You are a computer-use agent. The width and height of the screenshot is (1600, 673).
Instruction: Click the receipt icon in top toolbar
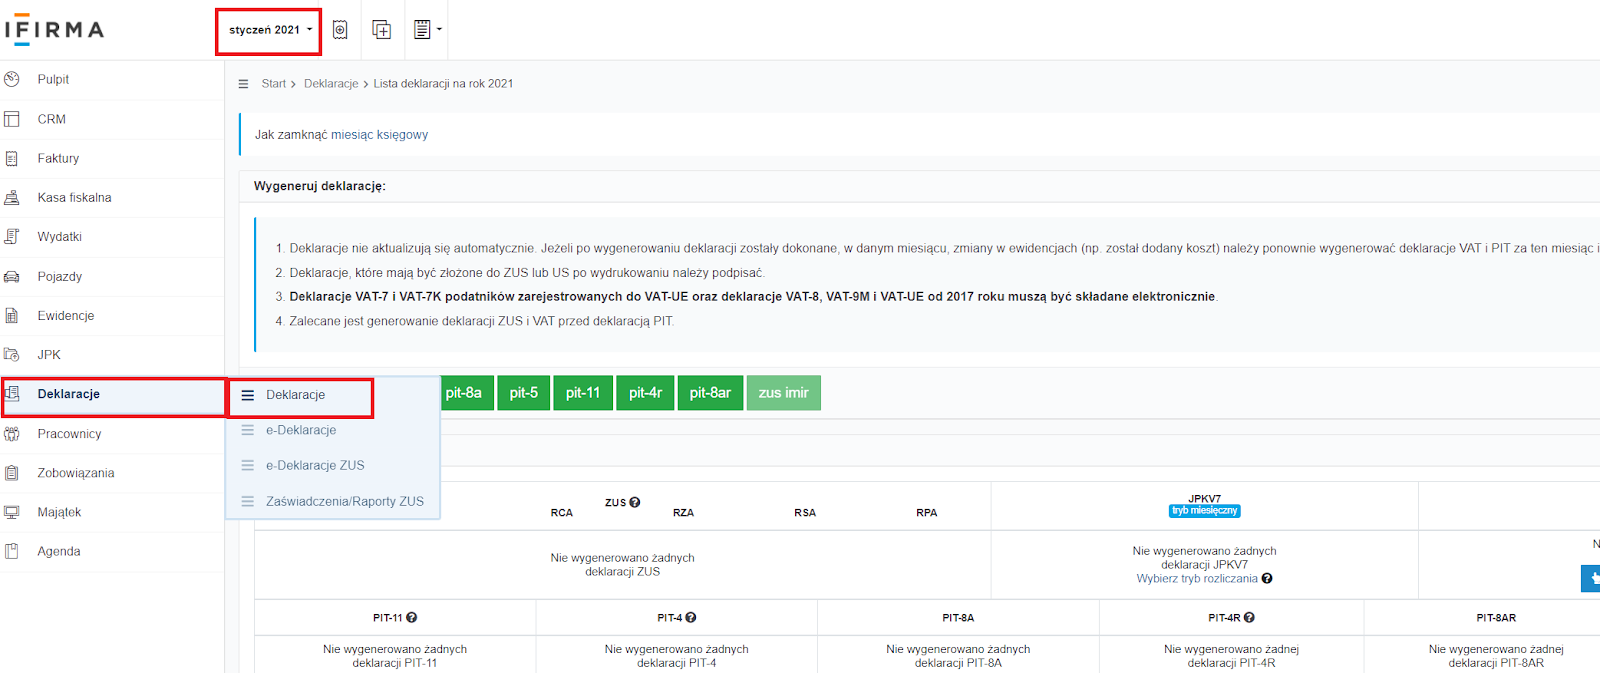click(x=340, y=30)
